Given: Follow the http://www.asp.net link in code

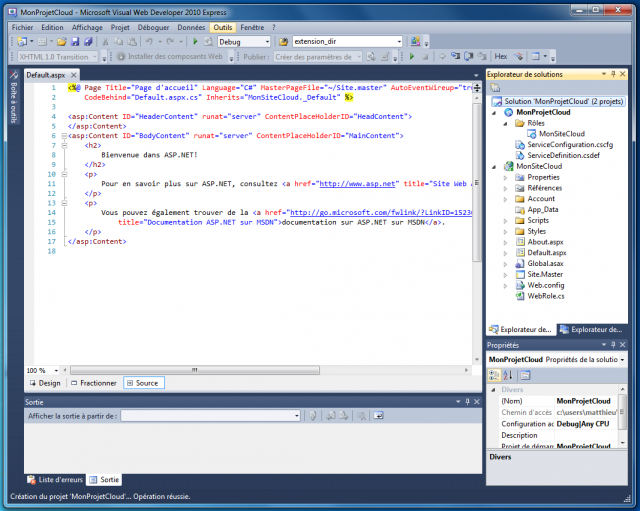Looking at the screenshot, I should [357, 184].
